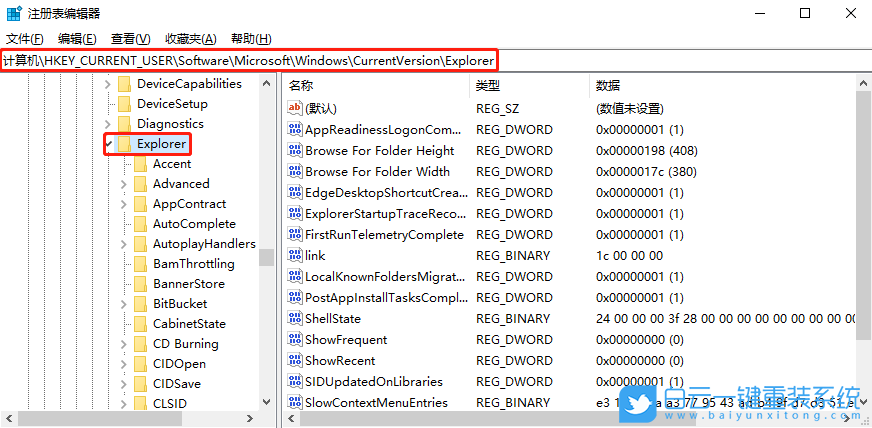Click the 0x0000017c (380) data cell
Viewport: 872px width, 428px height.
tap(646, 172)
